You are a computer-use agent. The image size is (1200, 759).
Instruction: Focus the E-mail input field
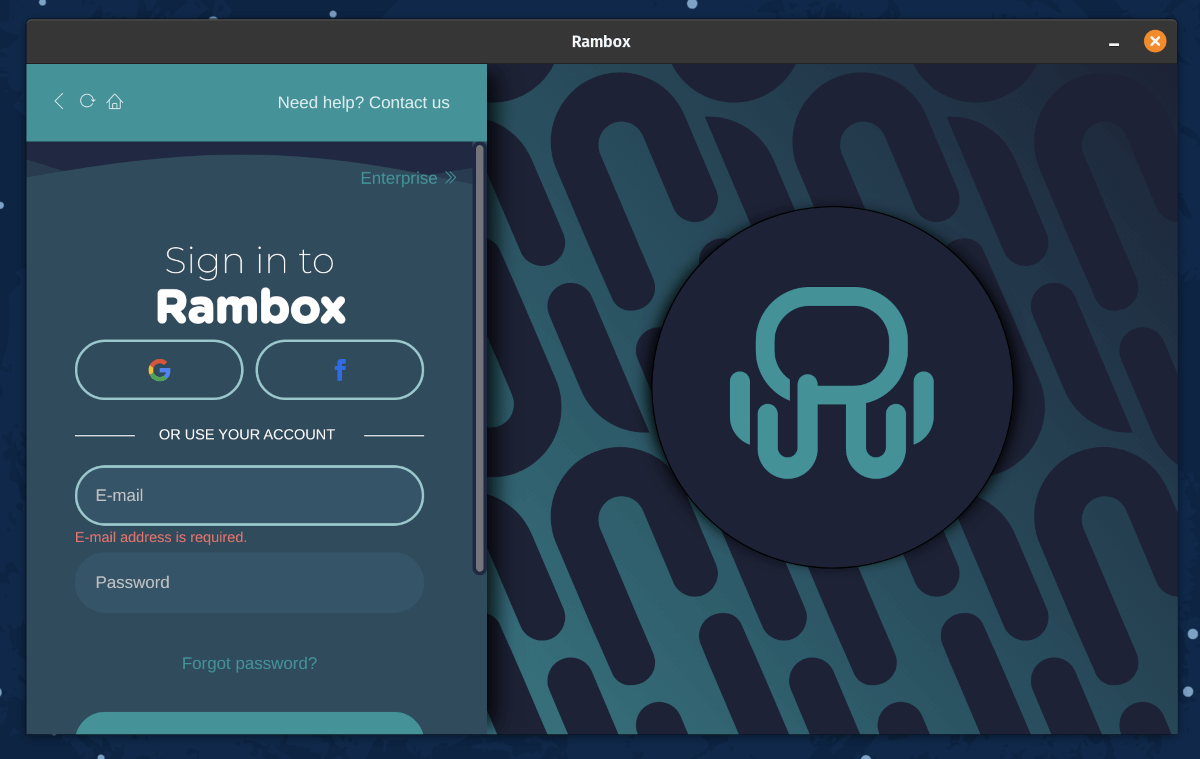pyautogui.click(x=249, y=495)
